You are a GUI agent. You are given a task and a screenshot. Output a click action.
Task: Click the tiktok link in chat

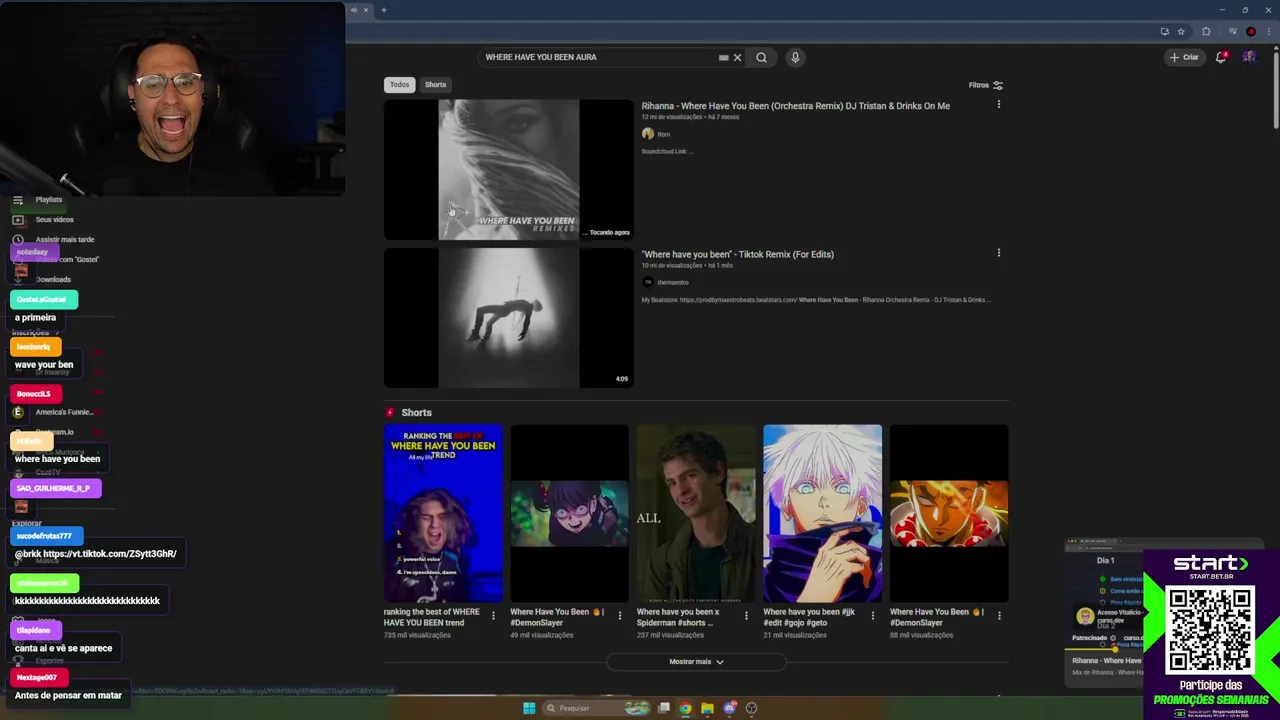click(x=109, y=554)
